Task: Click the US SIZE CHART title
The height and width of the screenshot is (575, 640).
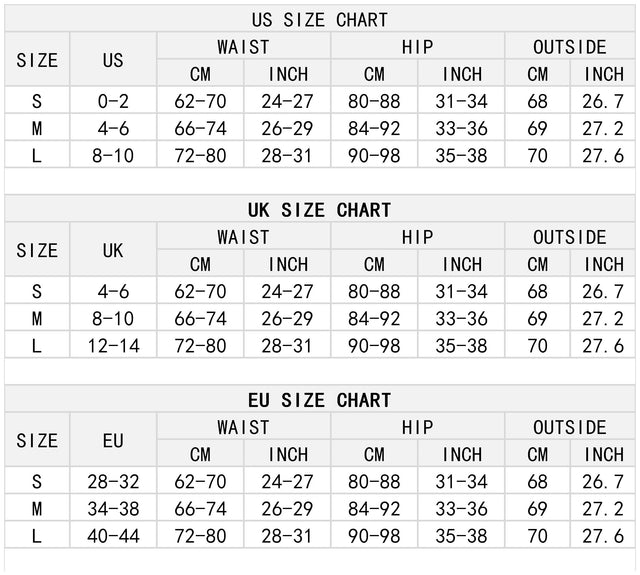Action: [x=320, y=20]
